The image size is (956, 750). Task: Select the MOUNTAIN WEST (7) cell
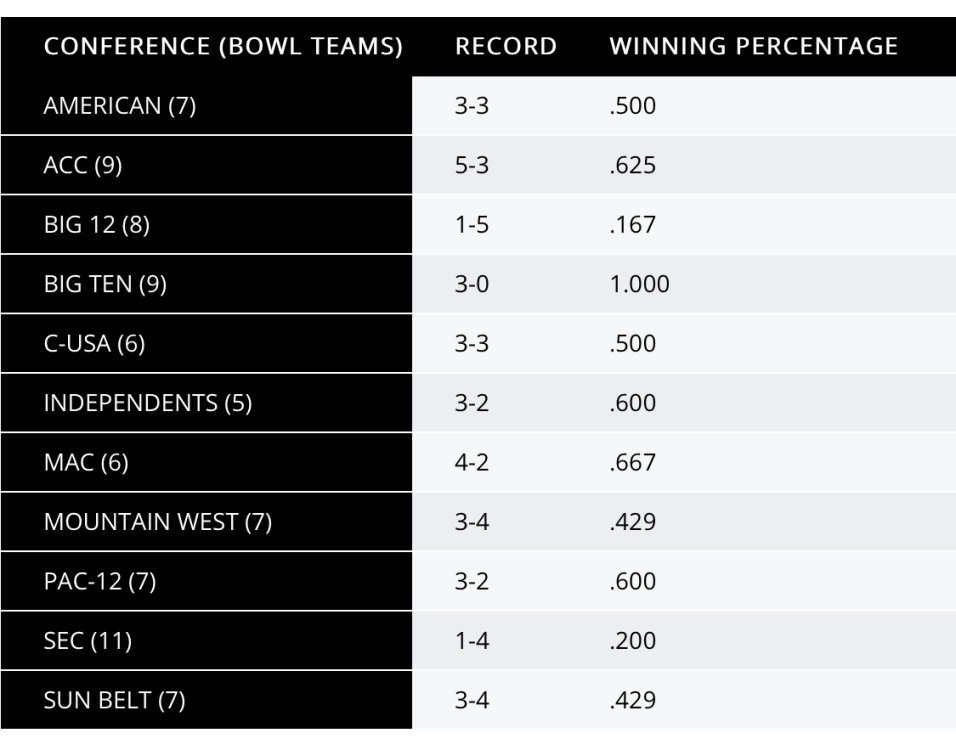(x=158, y=522)
